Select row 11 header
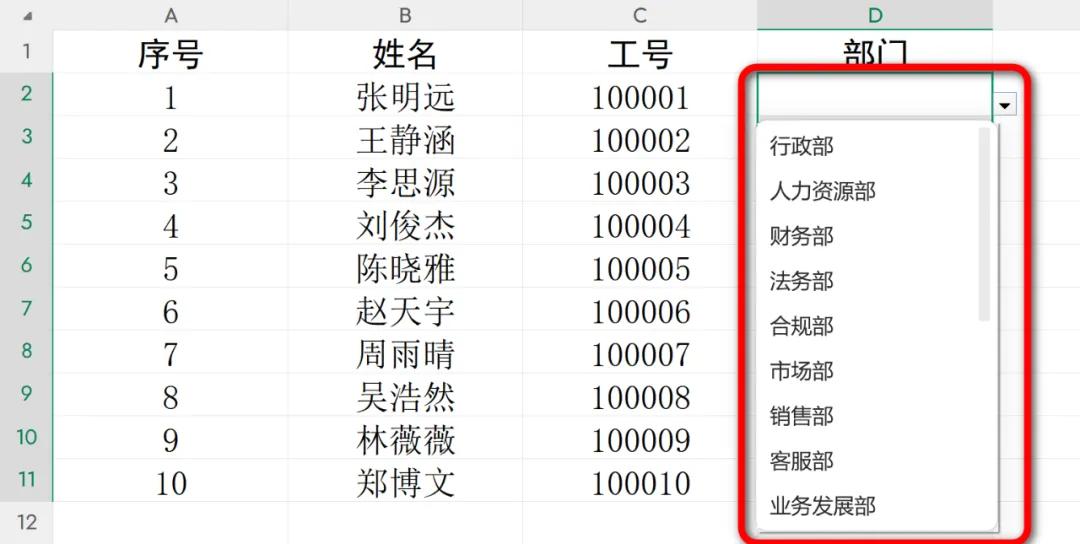The width and height of the screenshot is (1080, 544). (26, 480)
